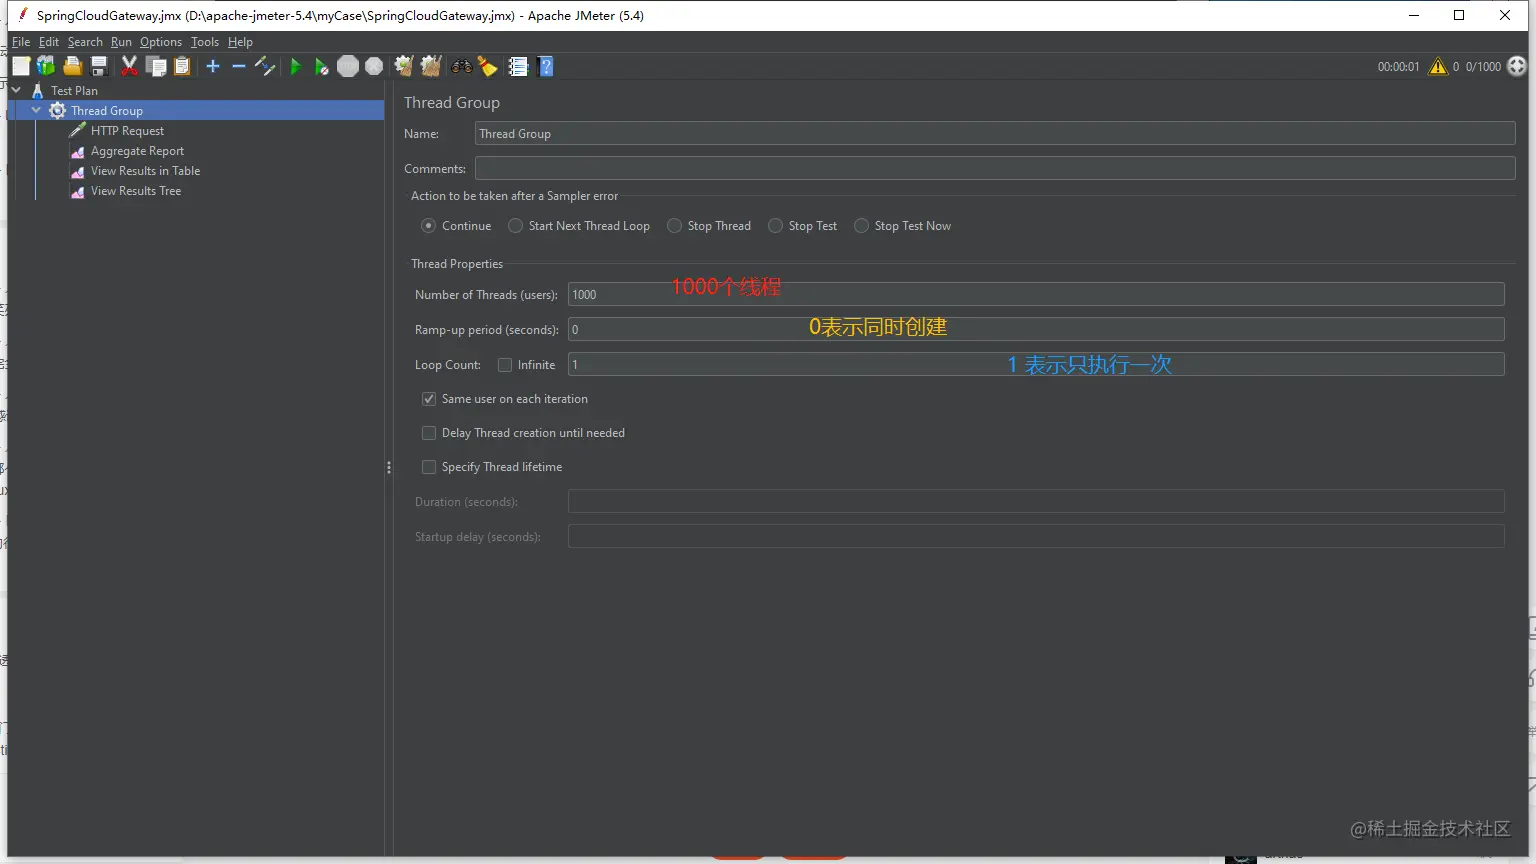The height and width of the screenshot is (864, 1536).
Task: Click the Clear All double-broom icon
Action: pyautogui.click(x=431, y=66)
